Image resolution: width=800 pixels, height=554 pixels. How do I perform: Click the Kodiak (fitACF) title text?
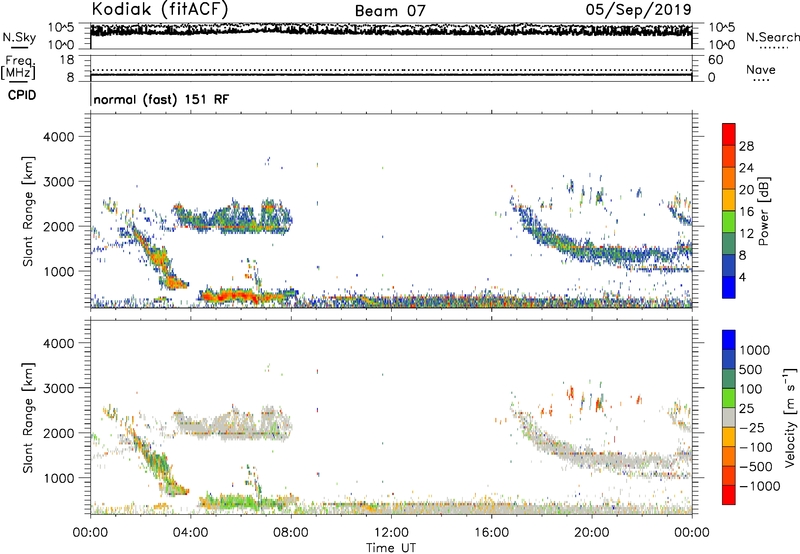tap(160, 9)
